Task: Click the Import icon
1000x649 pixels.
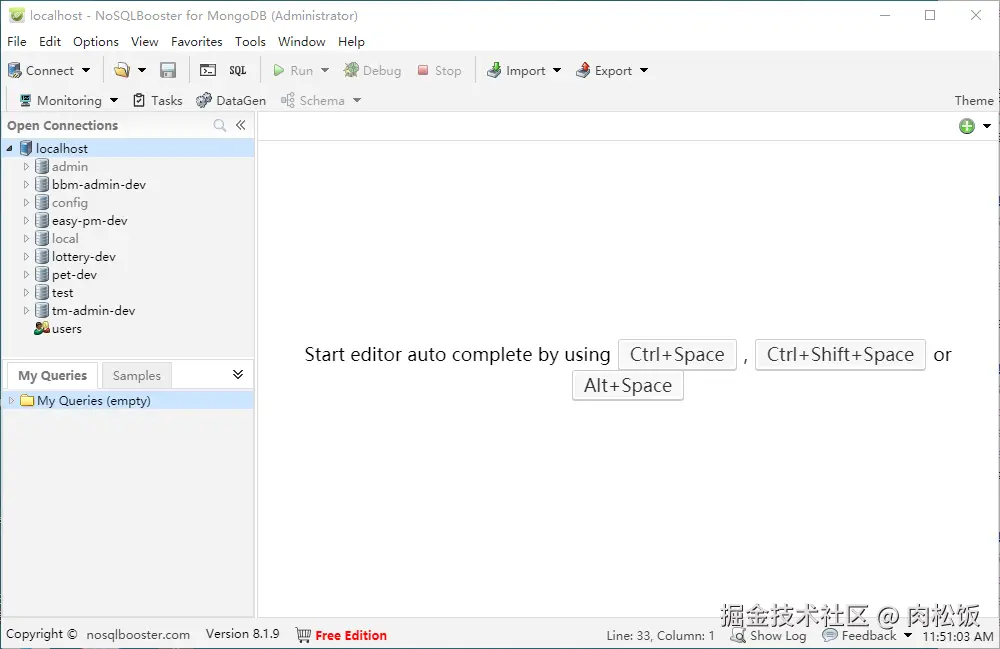Action: tap(494, 70)
